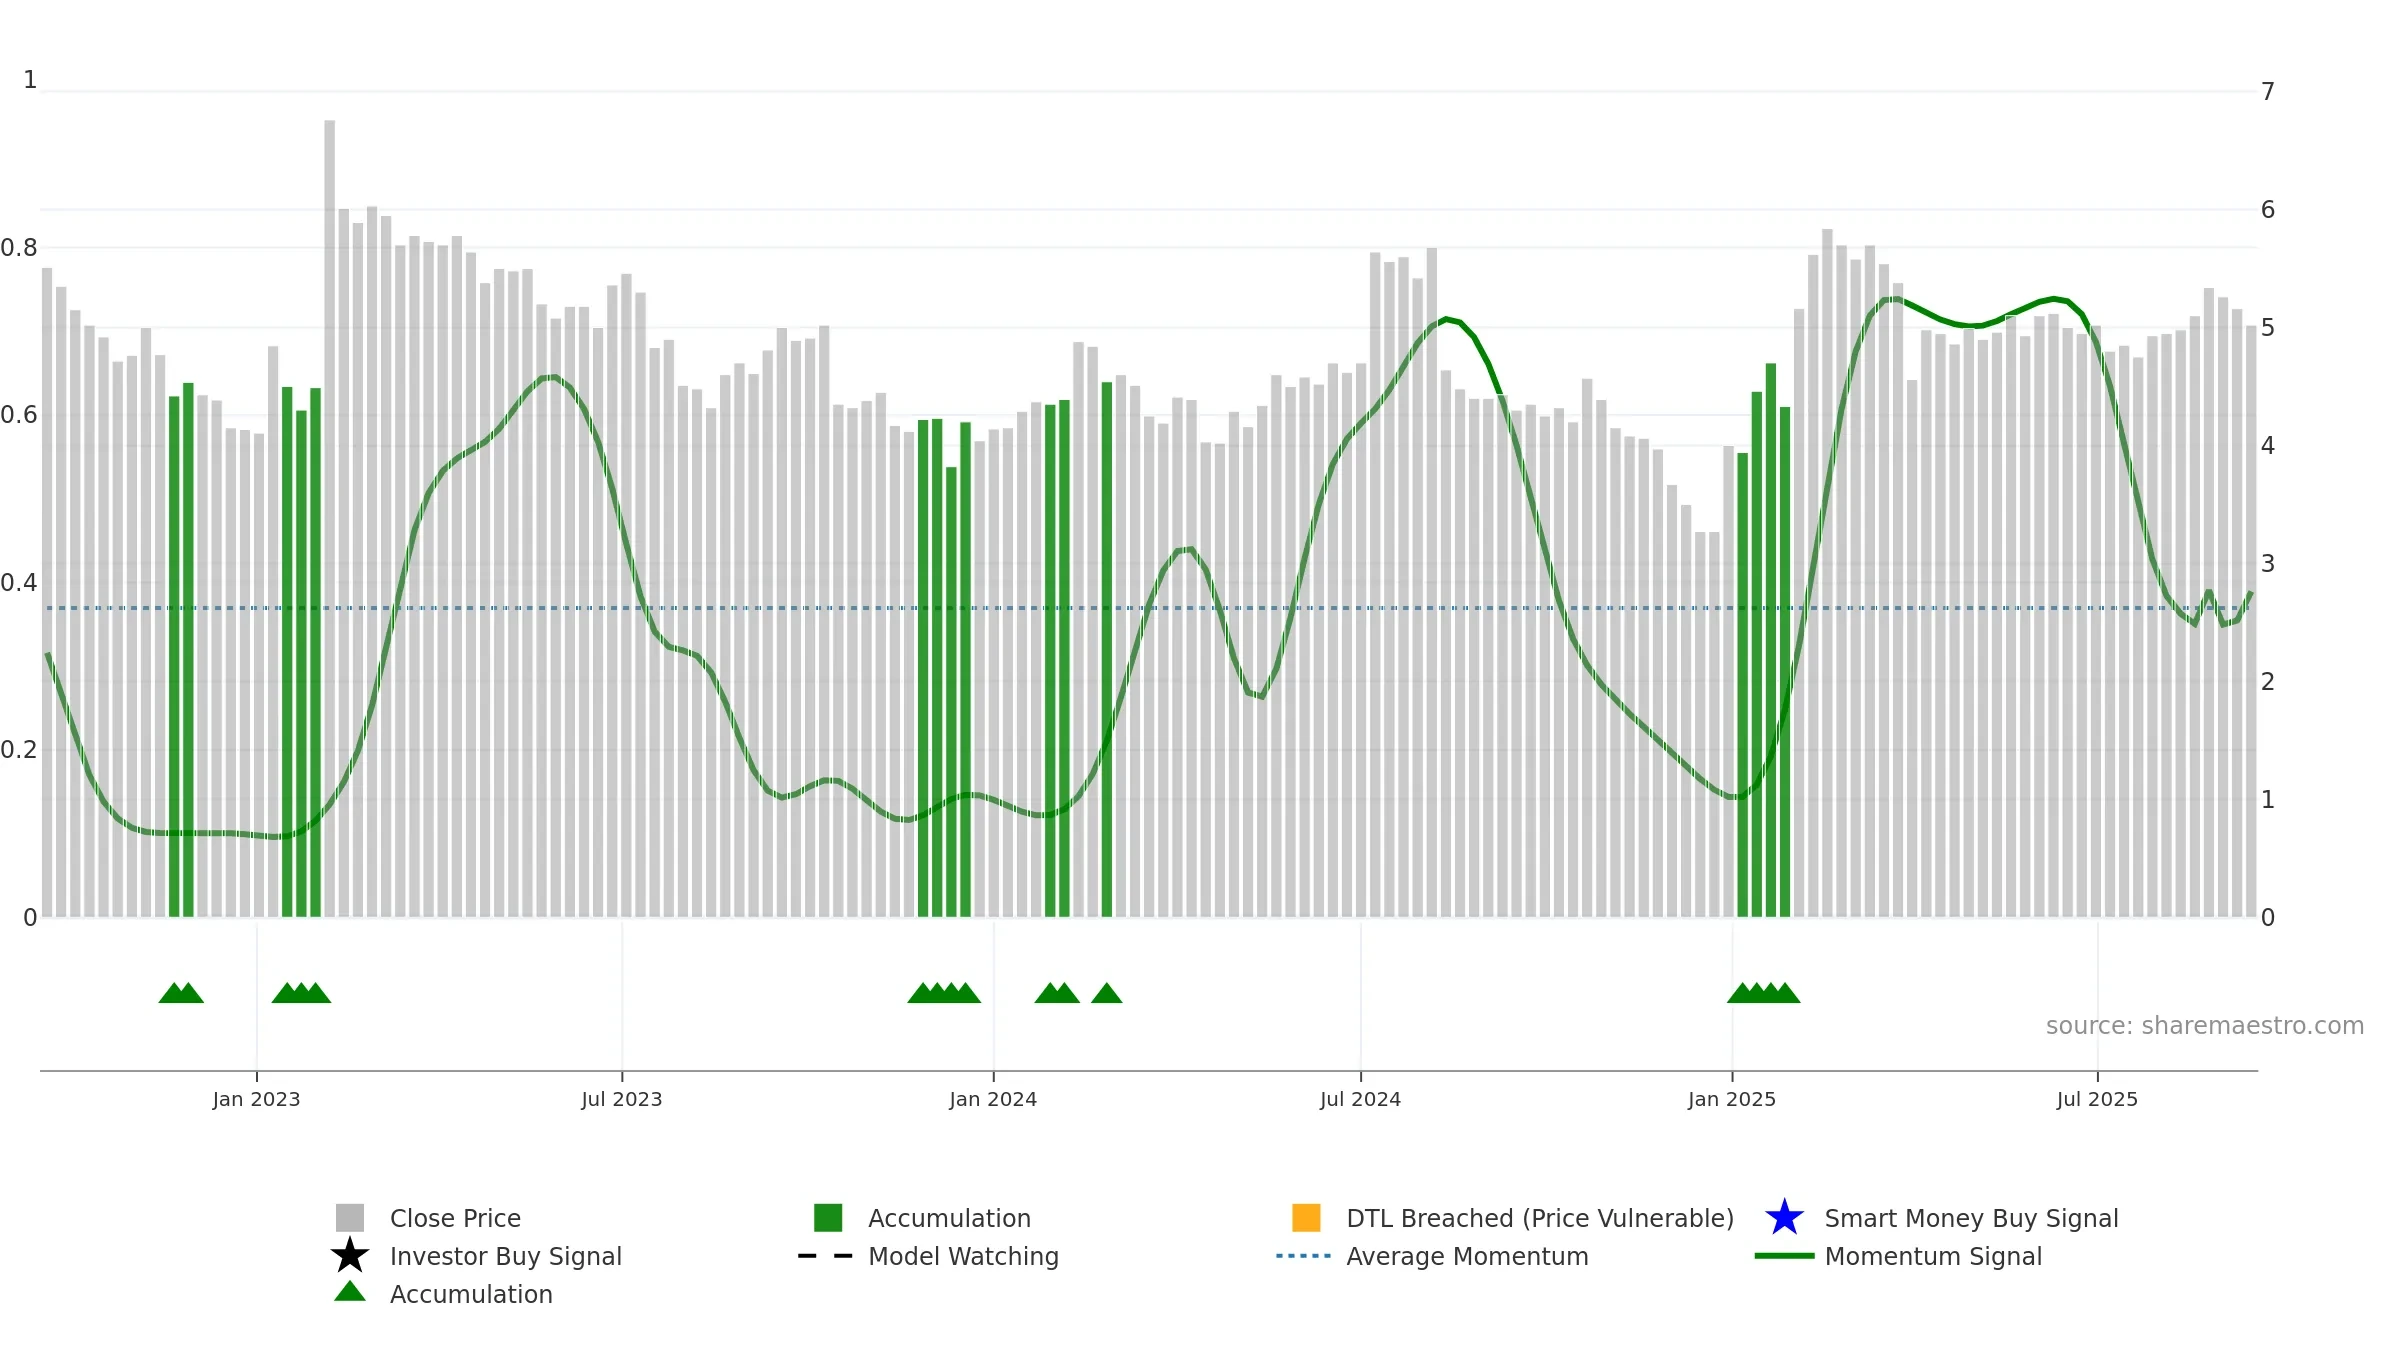This screenshot has width=2400, height=1350.
Task: Click the gray Close Price legend swatch
Action: [x=350, y=1218]
